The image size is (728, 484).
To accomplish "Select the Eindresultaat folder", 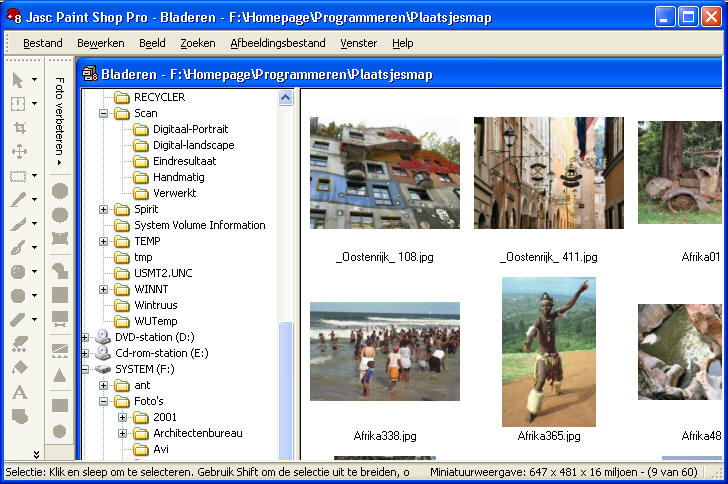I will pos(184,161).
